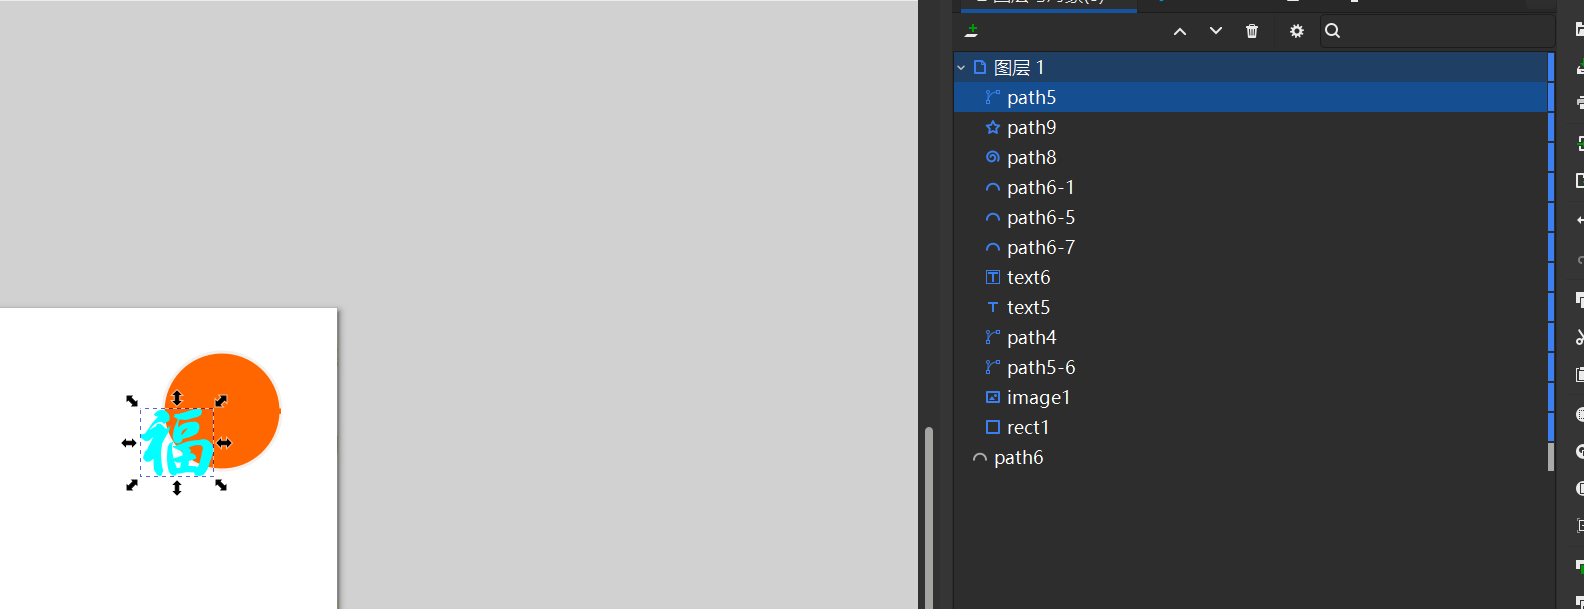Open the layers panel settings gear
Image resolution: width=1584 pixels, height=609 pixels.
pyautogui.click(x=1297, y=31)
